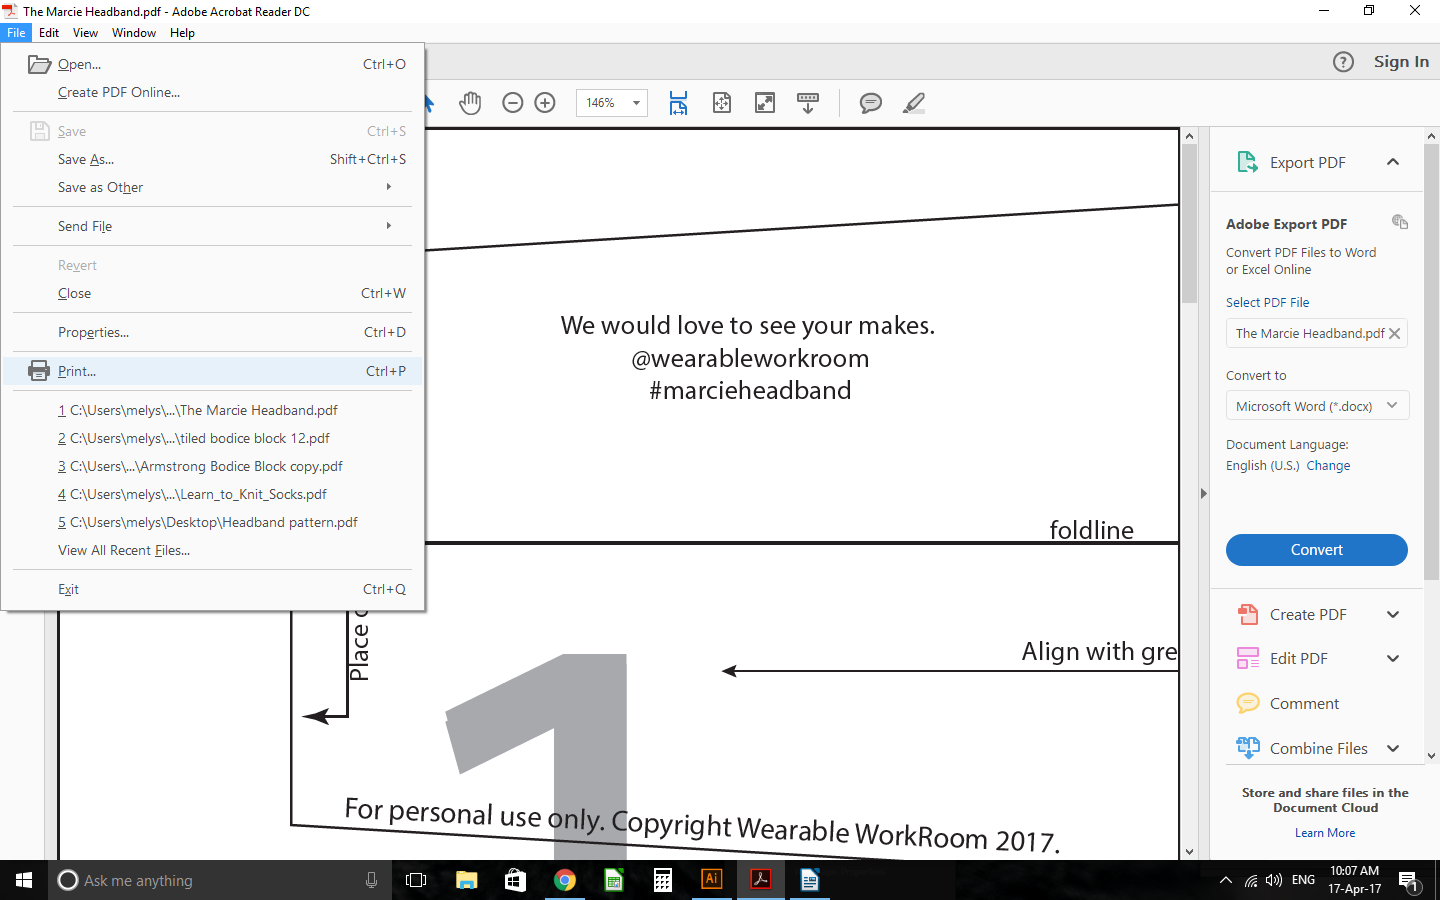Click the Task View taskbar icon
This screenshot has height=900, width=1440.
tap(416, 880)
